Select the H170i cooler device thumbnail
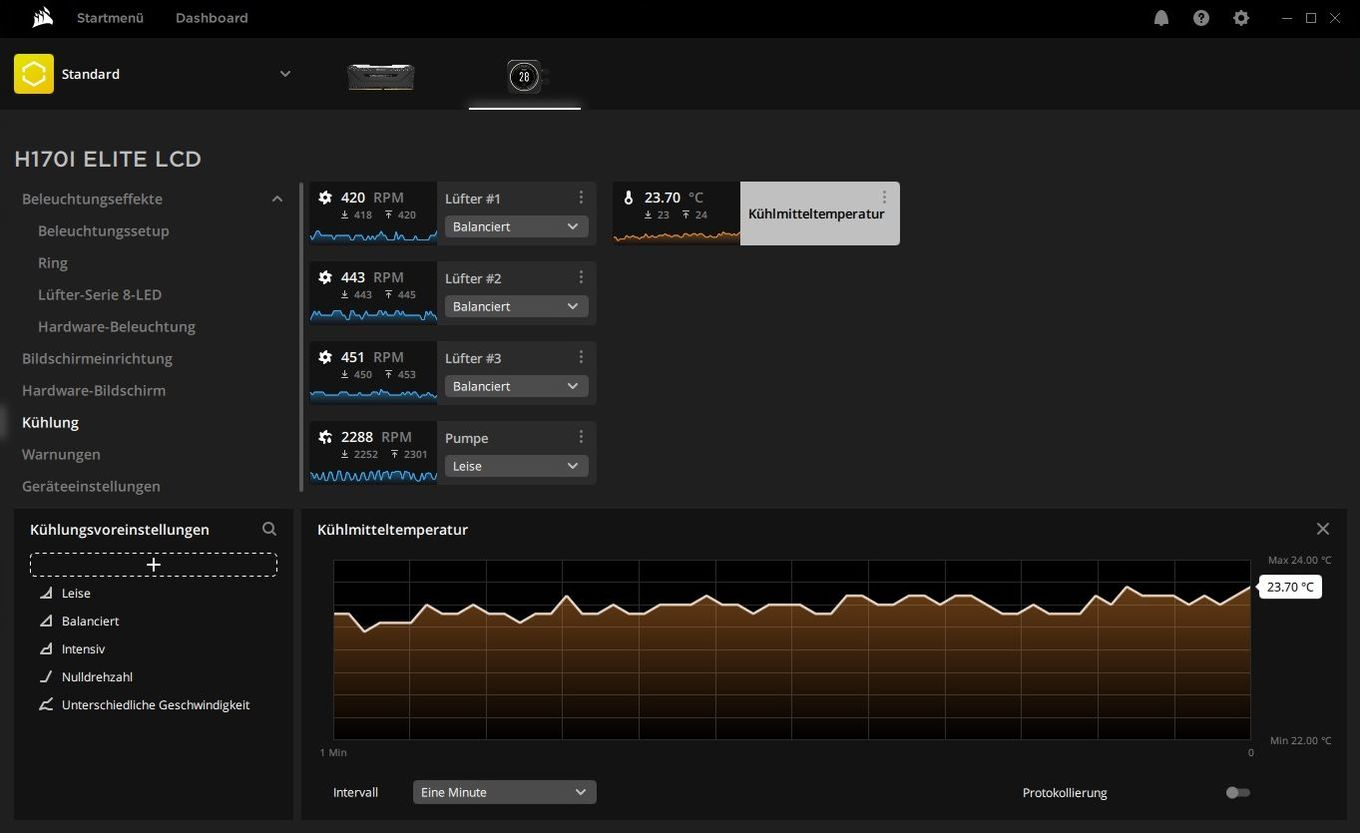1360x833 pixels. 524,77
